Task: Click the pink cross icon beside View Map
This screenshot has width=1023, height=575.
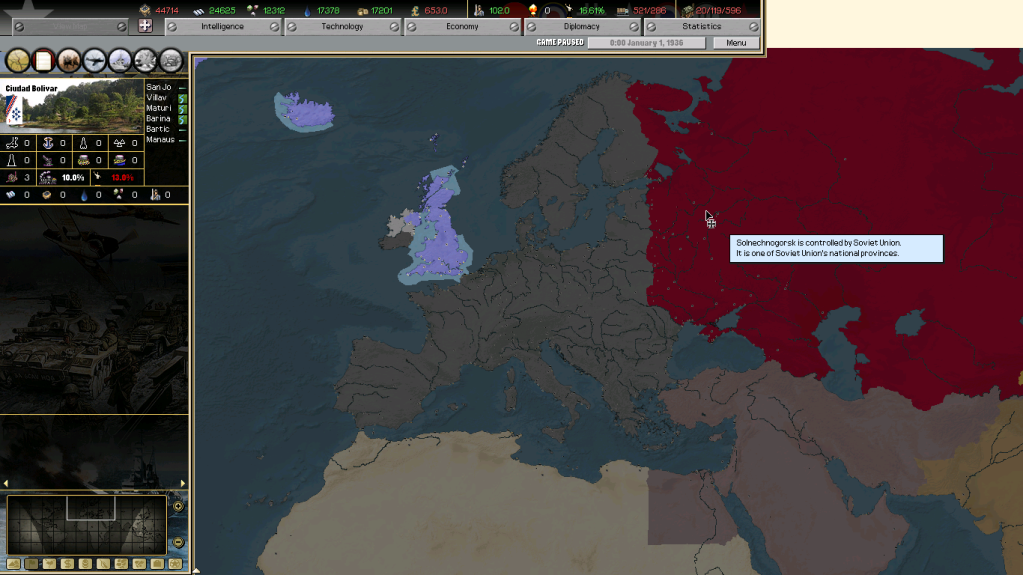Action: coord(145,26)
